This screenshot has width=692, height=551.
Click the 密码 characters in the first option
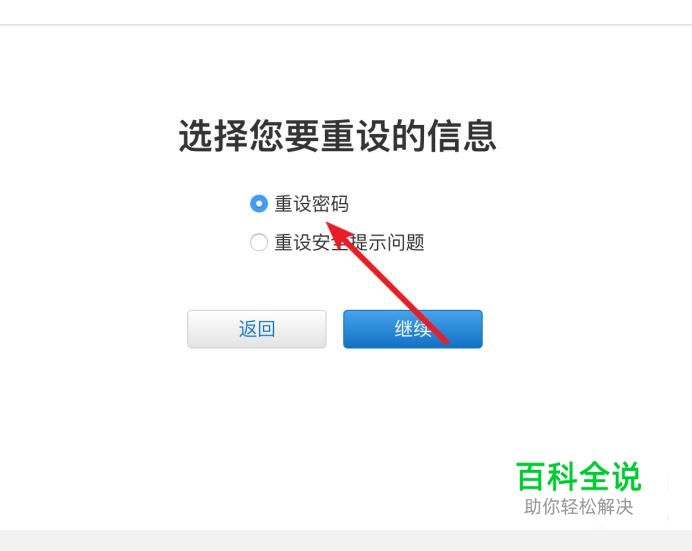pos(330,204)
